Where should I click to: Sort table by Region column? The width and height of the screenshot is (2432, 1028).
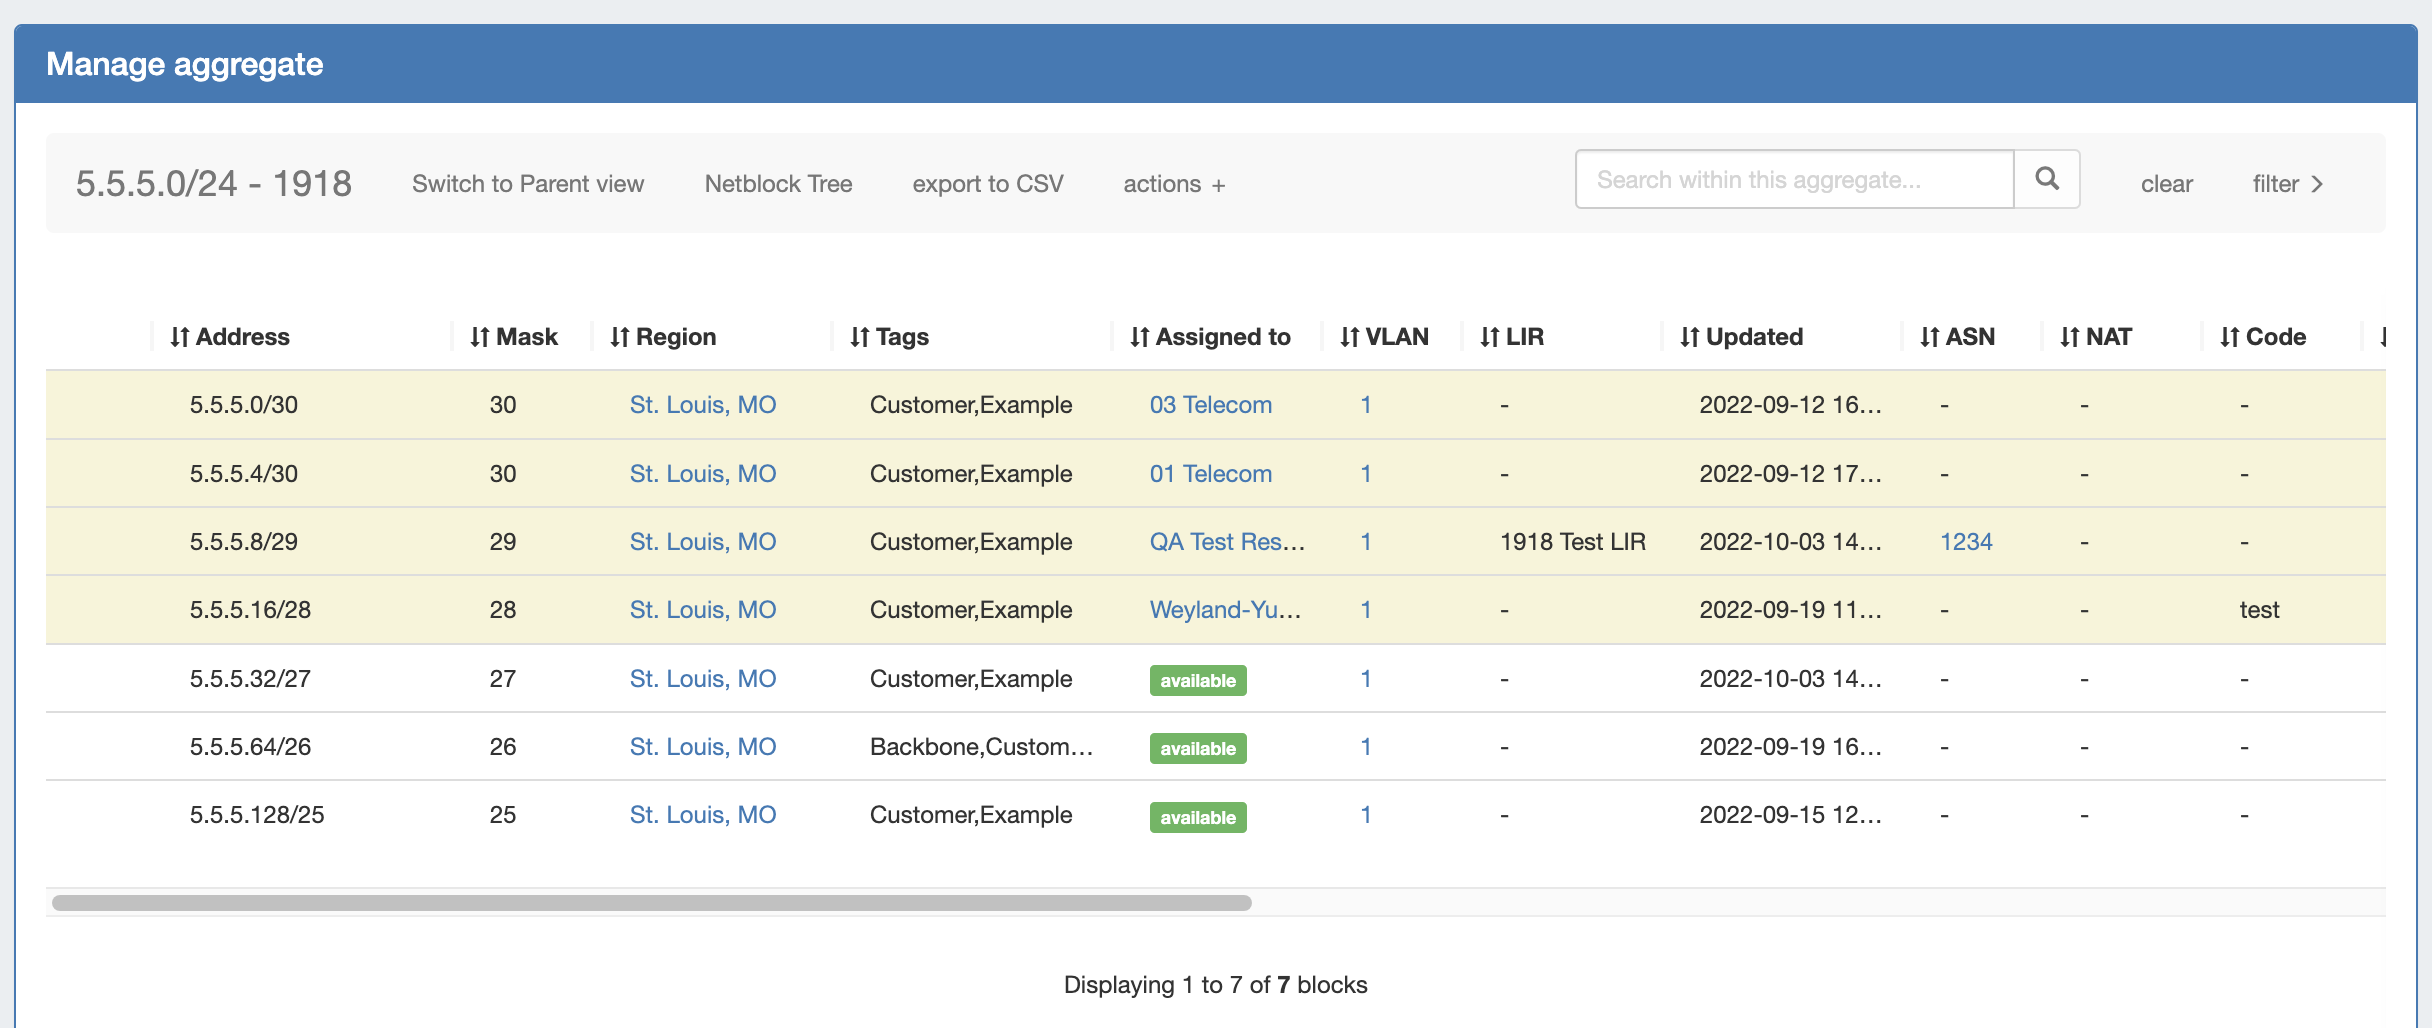[663, 337]
